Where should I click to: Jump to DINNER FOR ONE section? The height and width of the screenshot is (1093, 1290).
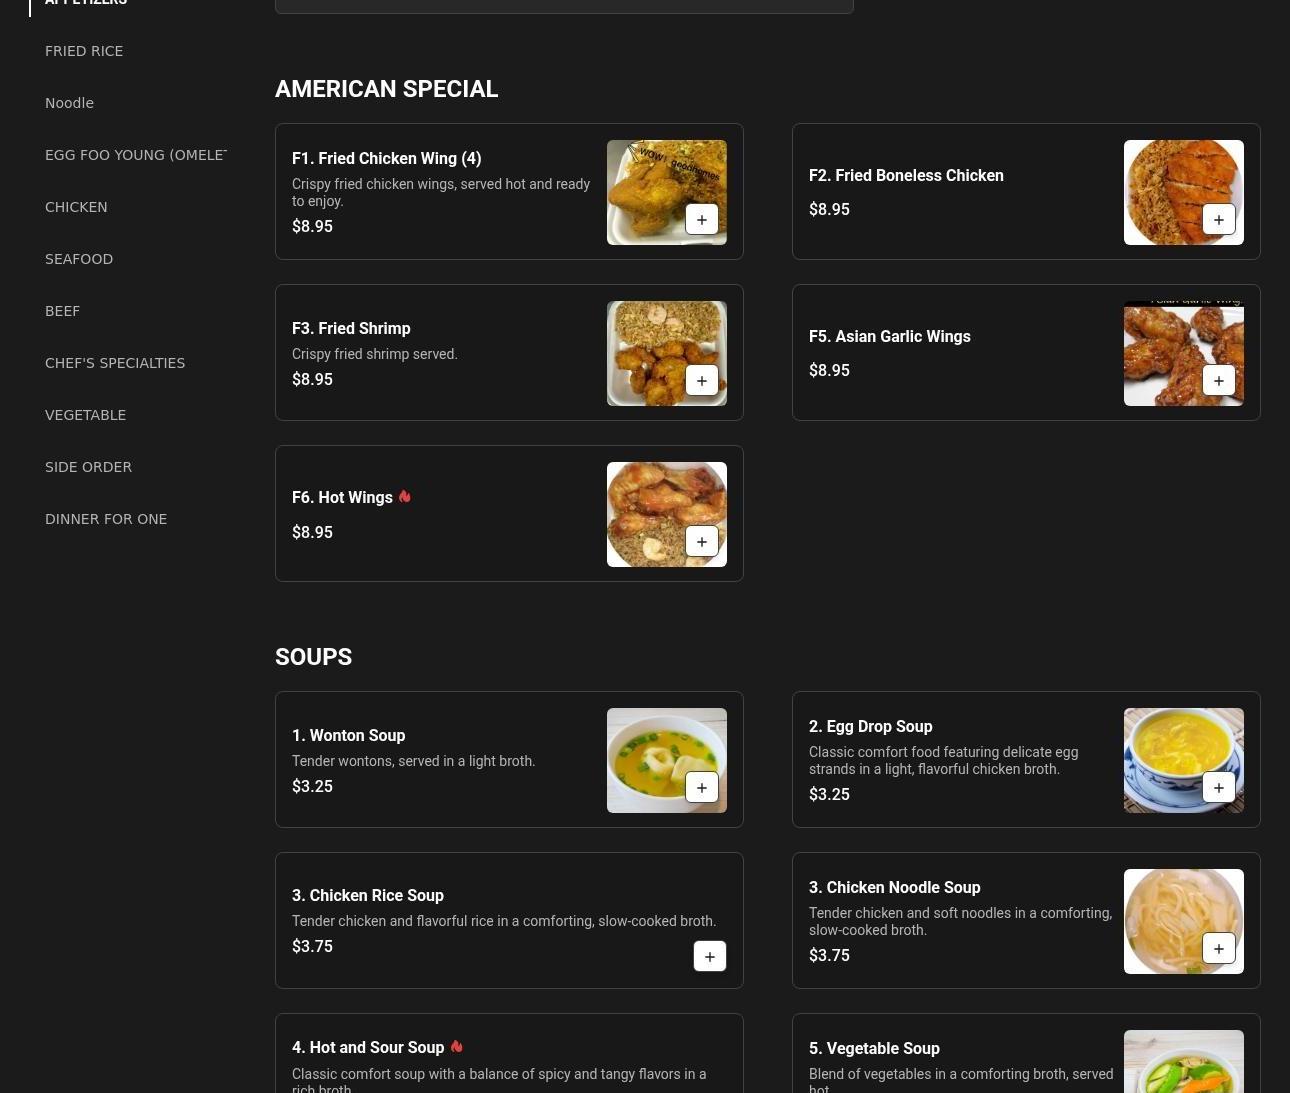pyautogui.click(x=106, y=519)
